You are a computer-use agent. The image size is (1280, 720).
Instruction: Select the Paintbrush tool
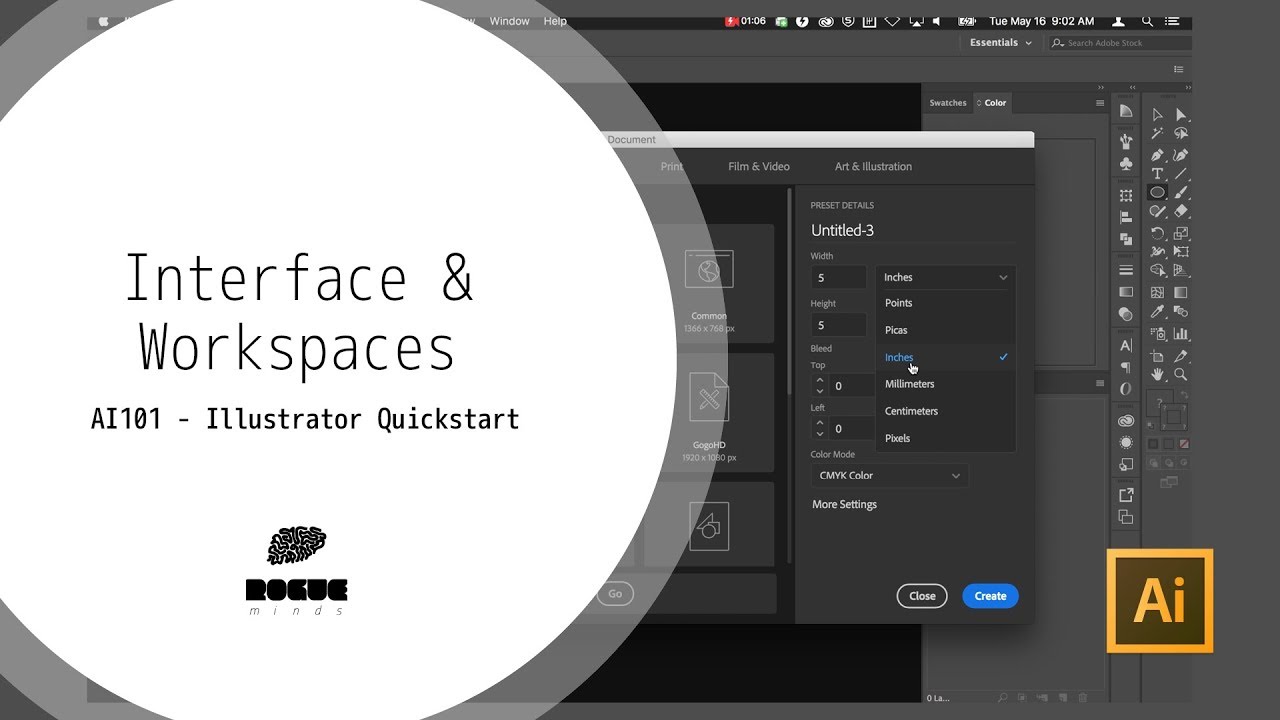pyautogui.click(x=1181, y=192)
